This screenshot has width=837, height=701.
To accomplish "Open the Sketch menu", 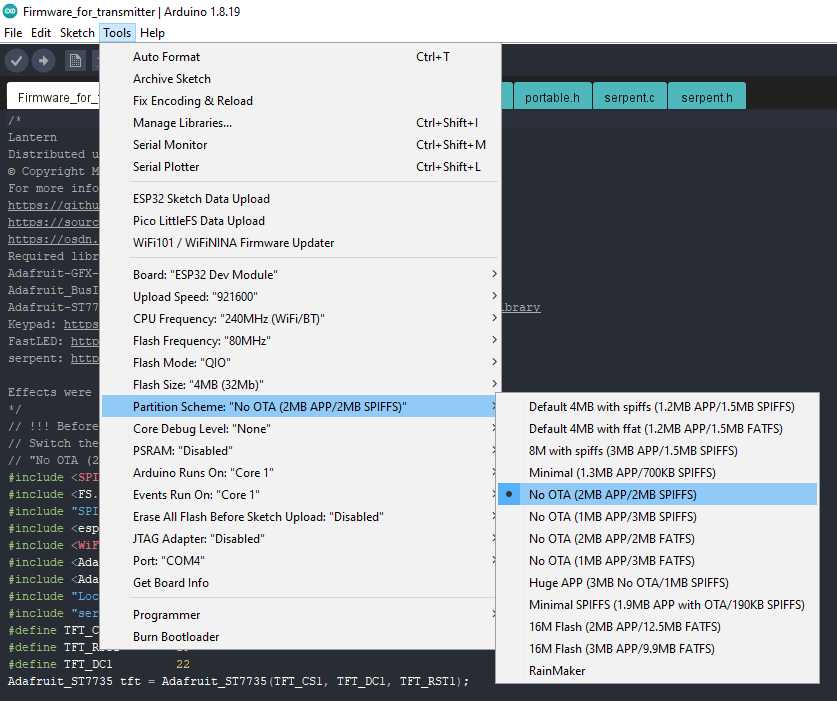I will coord(77,33).
